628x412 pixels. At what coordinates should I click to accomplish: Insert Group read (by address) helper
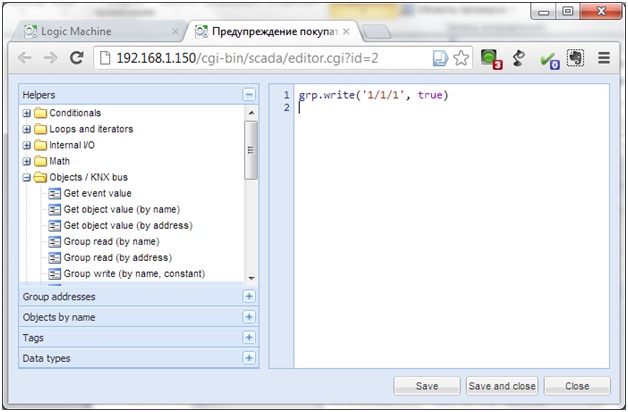(x=118, y=257)
